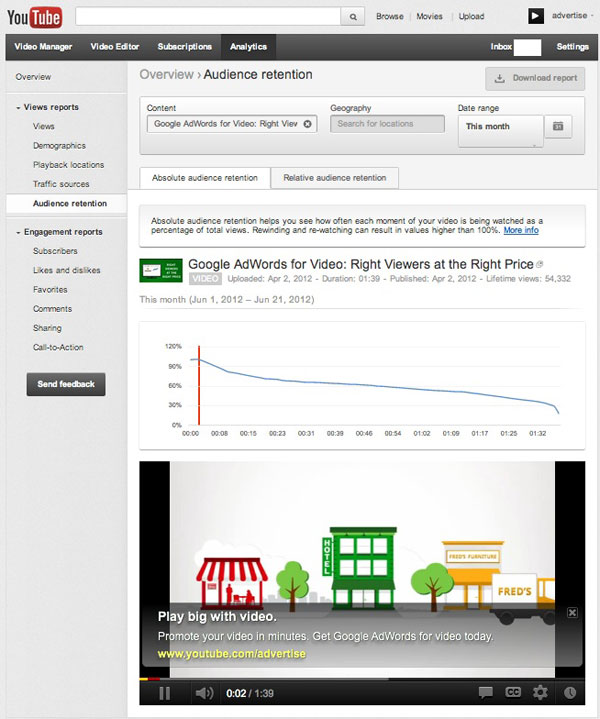600x719 pixels.
Task: Click the Watch Later clock icon
Action: pyautogui.click(x=570, y=692)
